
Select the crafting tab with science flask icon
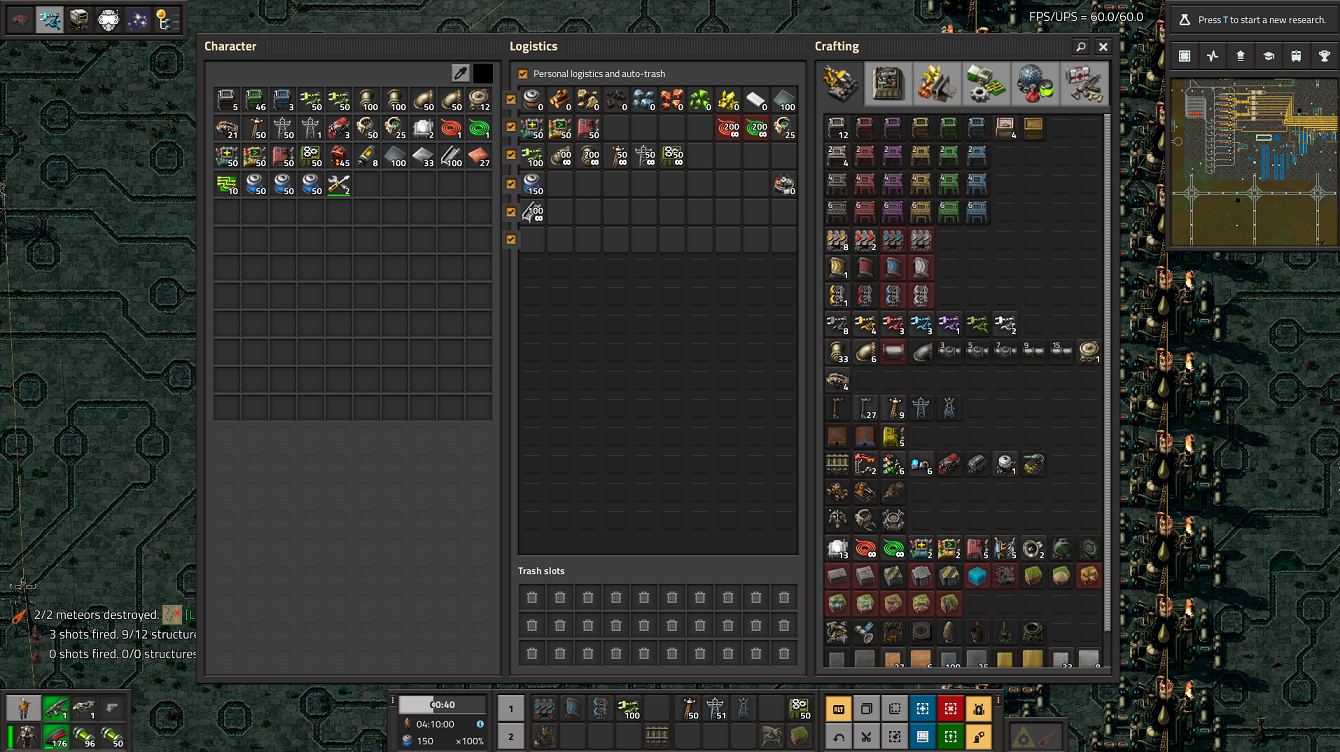[x=1034, y=83]
